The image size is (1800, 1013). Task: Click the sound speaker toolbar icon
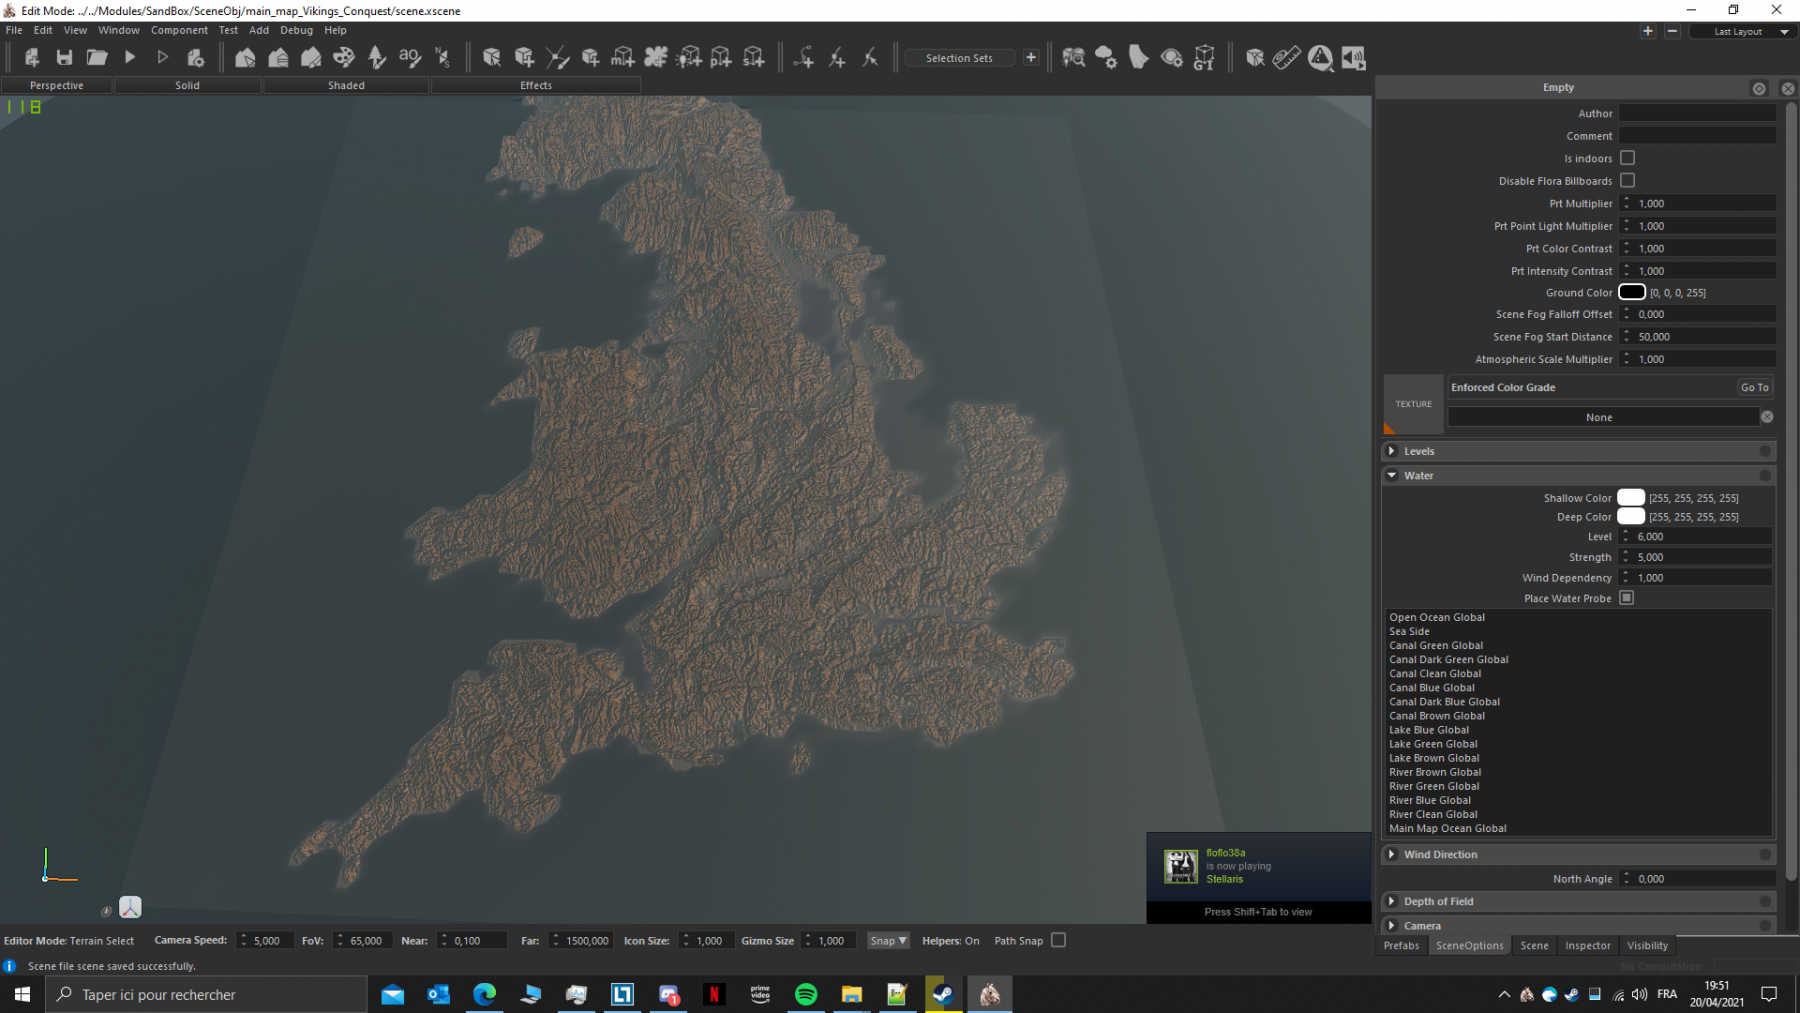point(1353,58)
